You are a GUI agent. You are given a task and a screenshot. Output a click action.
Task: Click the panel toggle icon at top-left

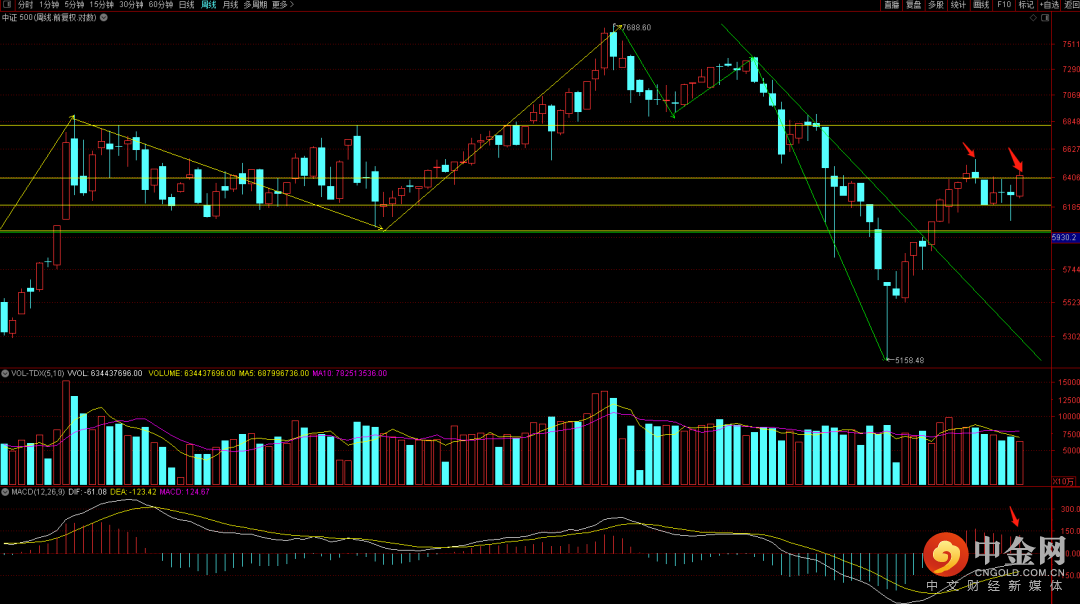coord(6,5)
